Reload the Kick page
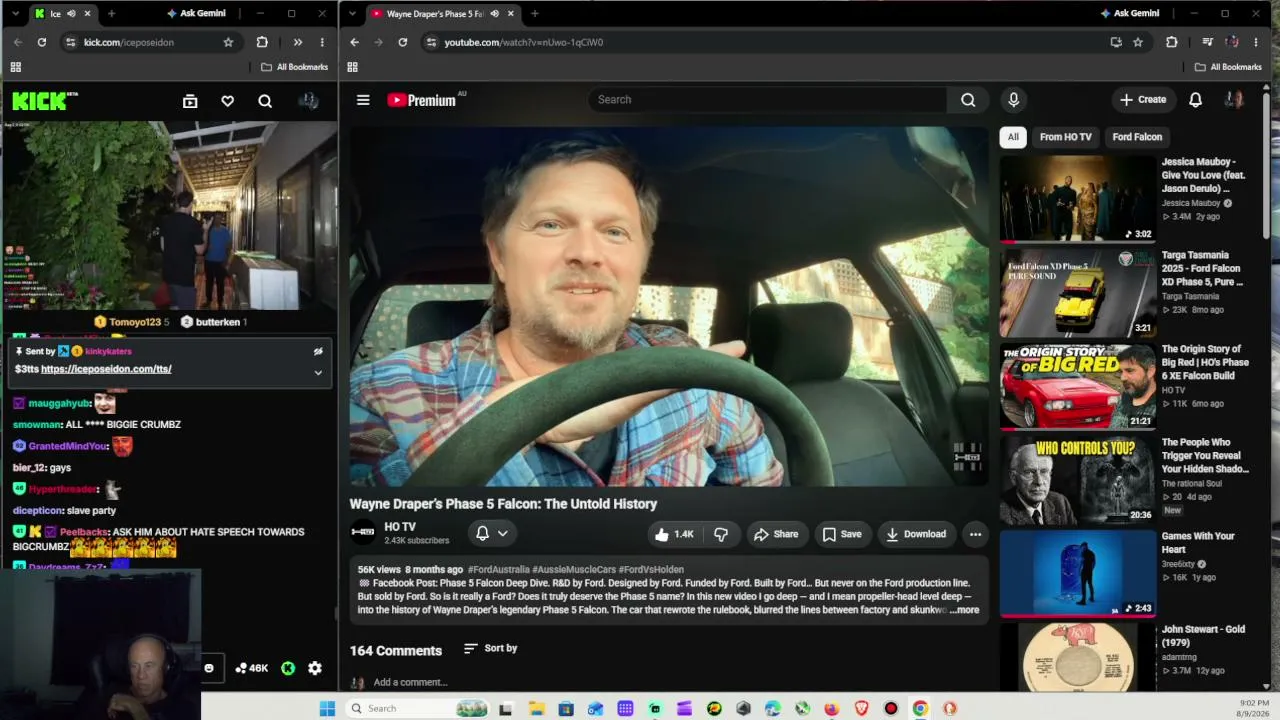 [41, 42]
